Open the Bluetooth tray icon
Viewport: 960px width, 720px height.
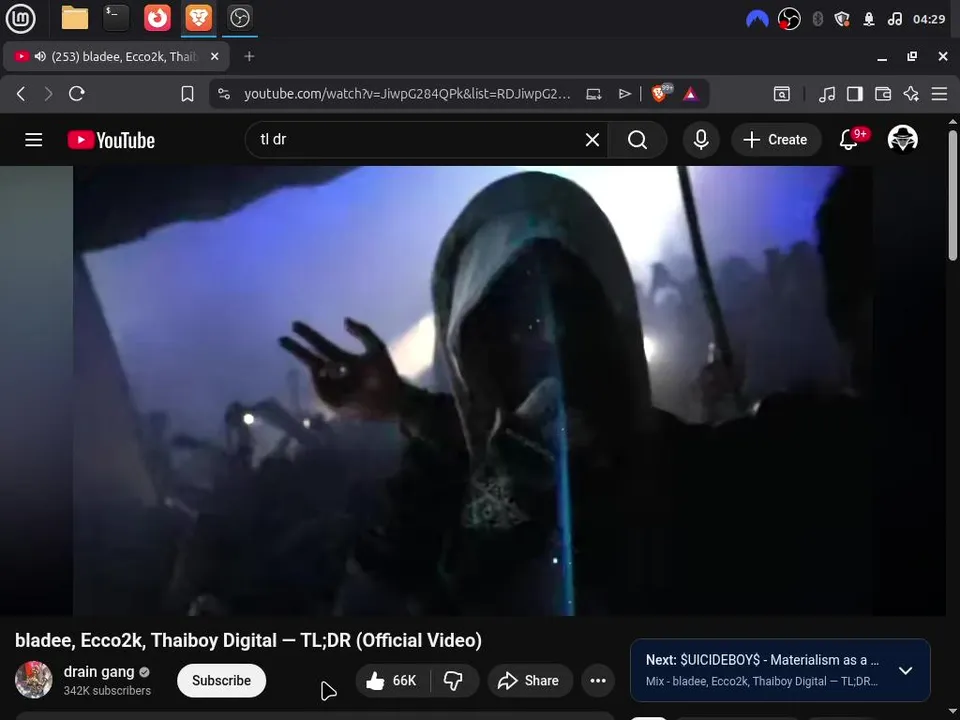(x=817, y=19)
